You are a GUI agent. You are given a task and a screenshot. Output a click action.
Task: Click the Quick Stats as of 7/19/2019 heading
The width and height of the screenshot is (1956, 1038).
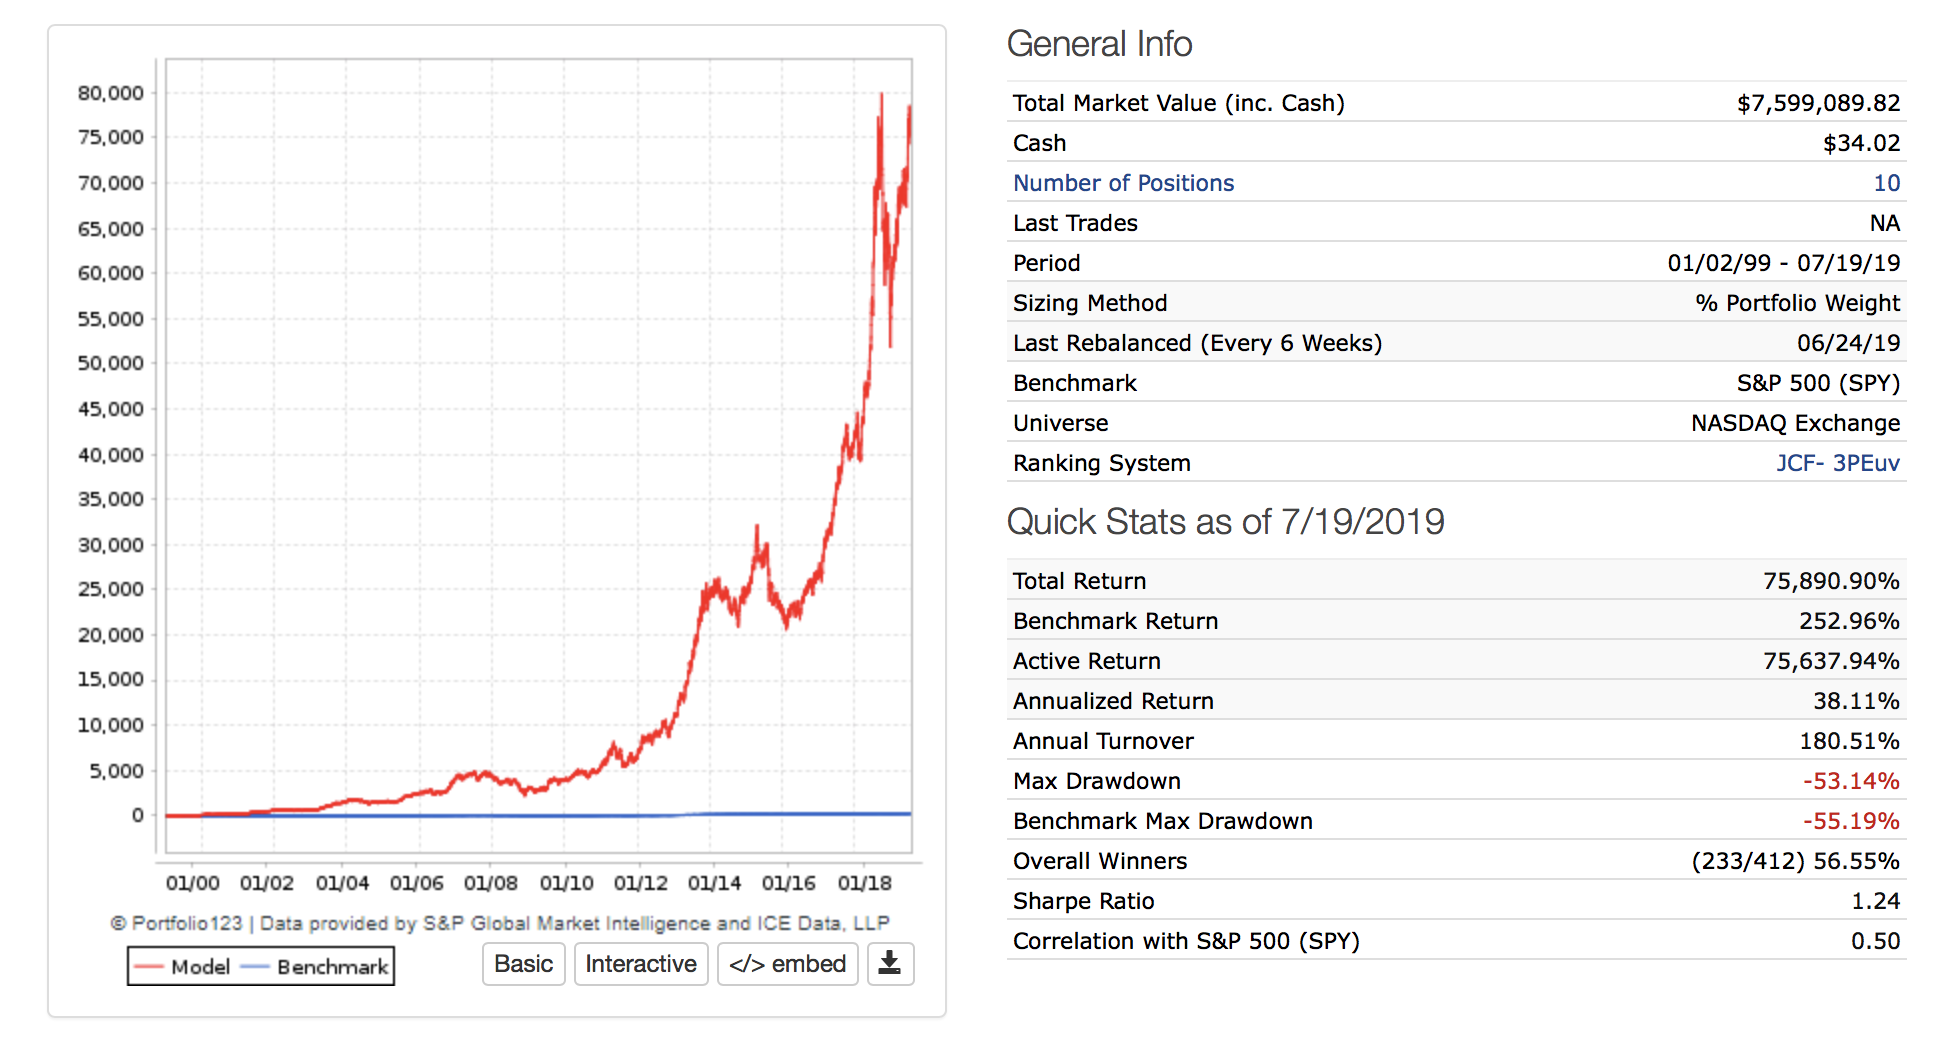(1225, 522)
